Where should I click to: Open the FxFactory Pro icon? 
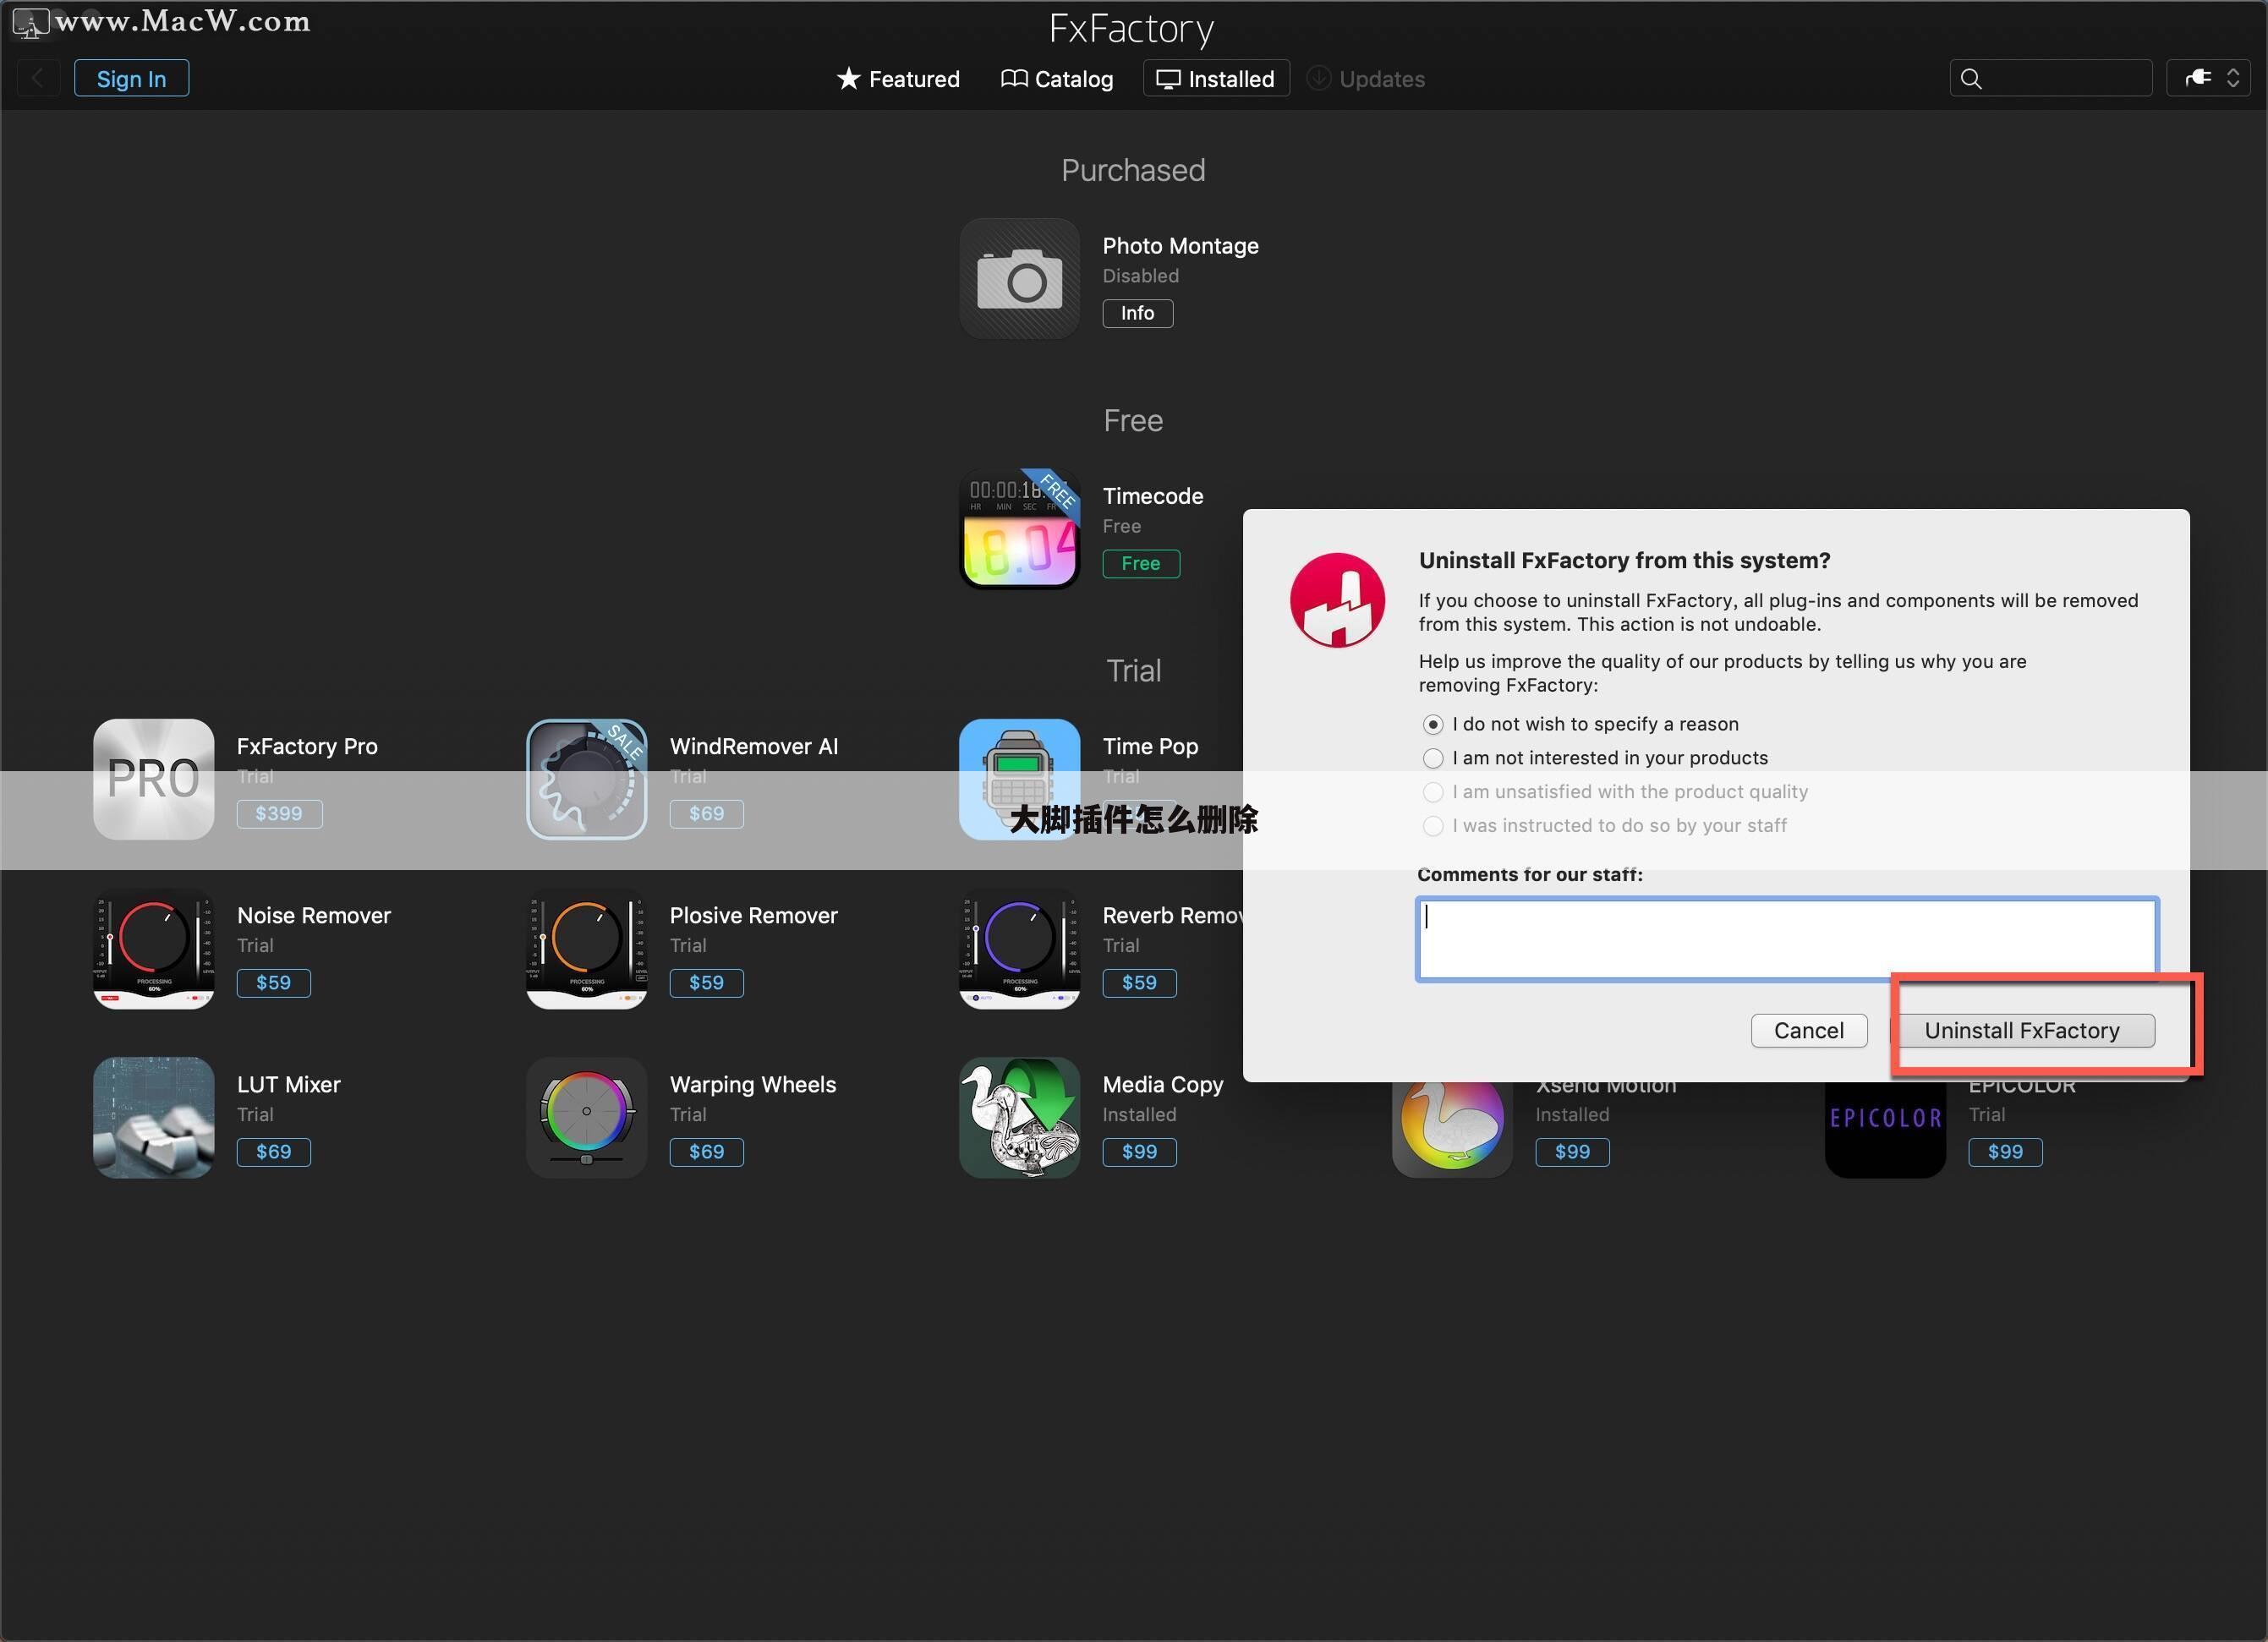(153, 779)
